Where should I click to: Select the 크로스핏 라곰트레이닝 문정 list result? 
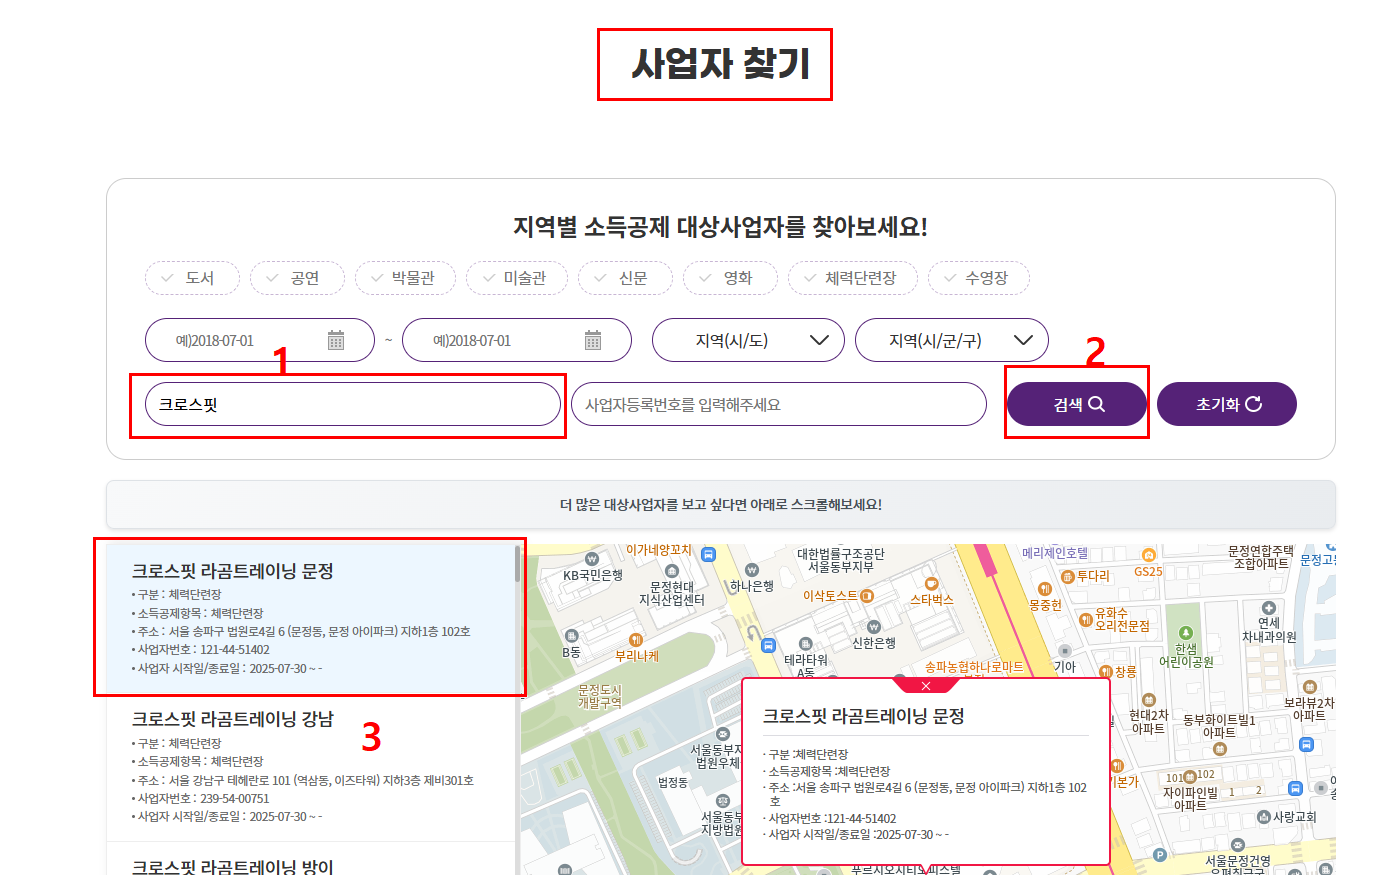pyautogui.click(x=310, y=619)
